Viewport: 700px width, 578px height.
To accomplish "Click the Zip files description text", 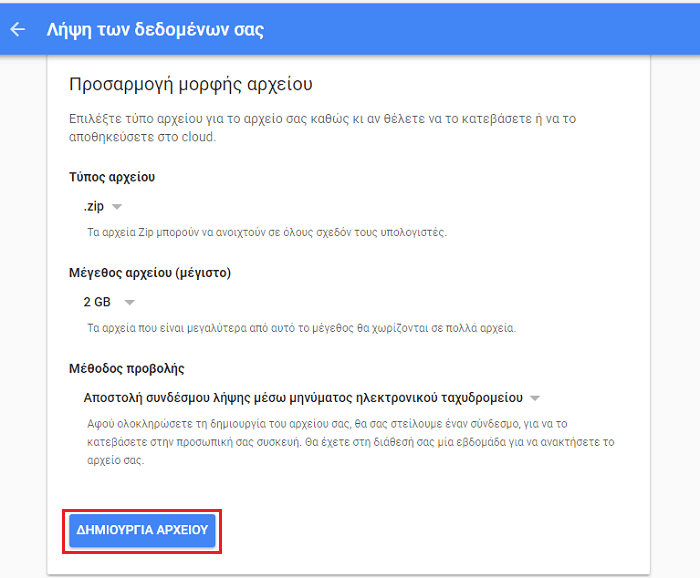I will click(267, 232).
